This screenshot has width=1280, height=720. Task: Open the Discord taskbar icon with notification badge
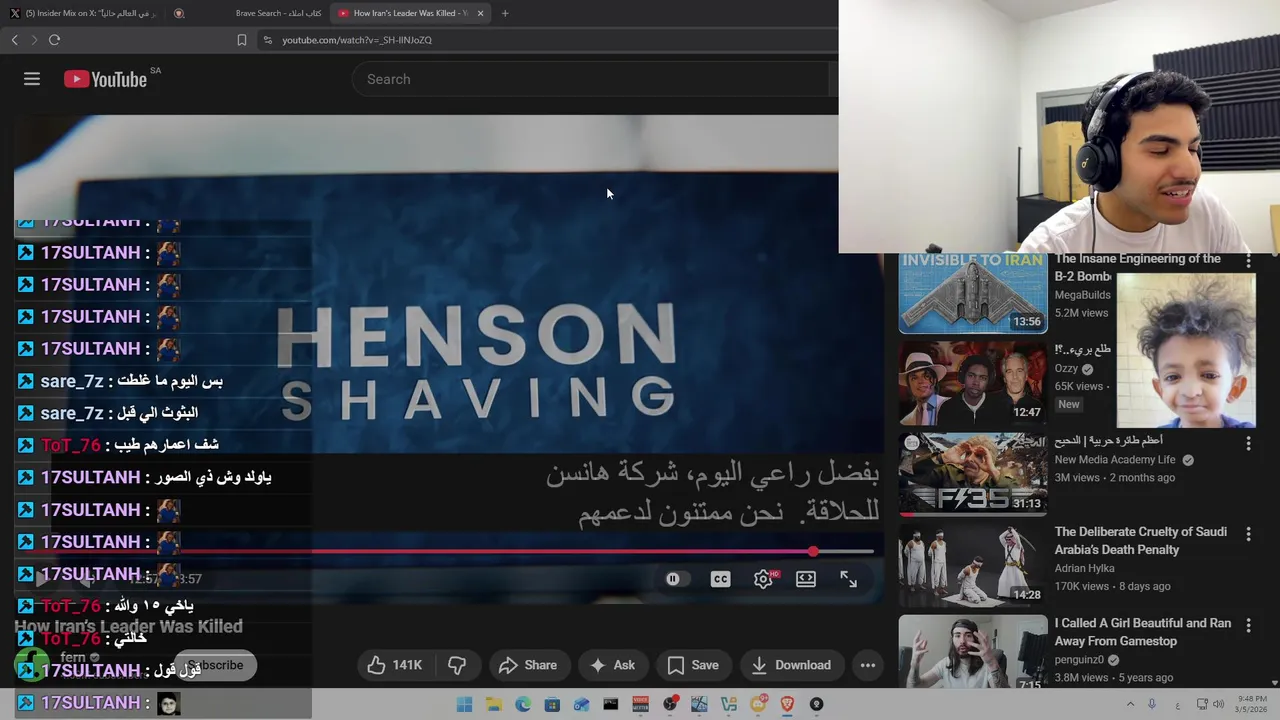[x=758, y=704]
